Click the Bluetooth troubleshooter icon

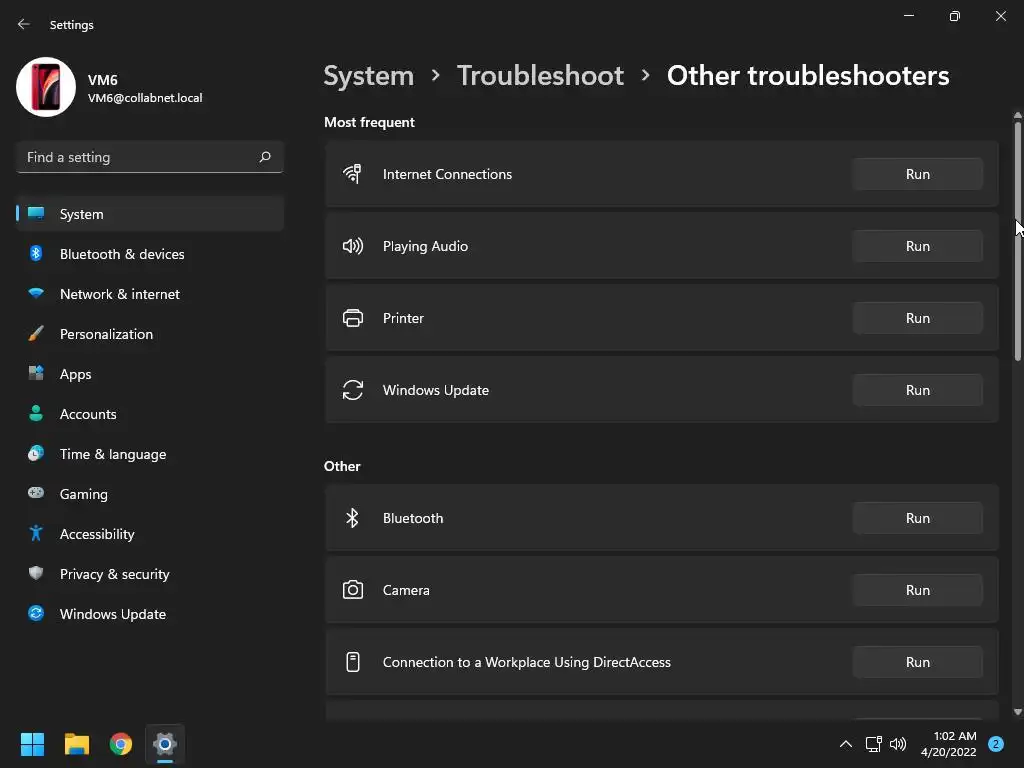352,518
